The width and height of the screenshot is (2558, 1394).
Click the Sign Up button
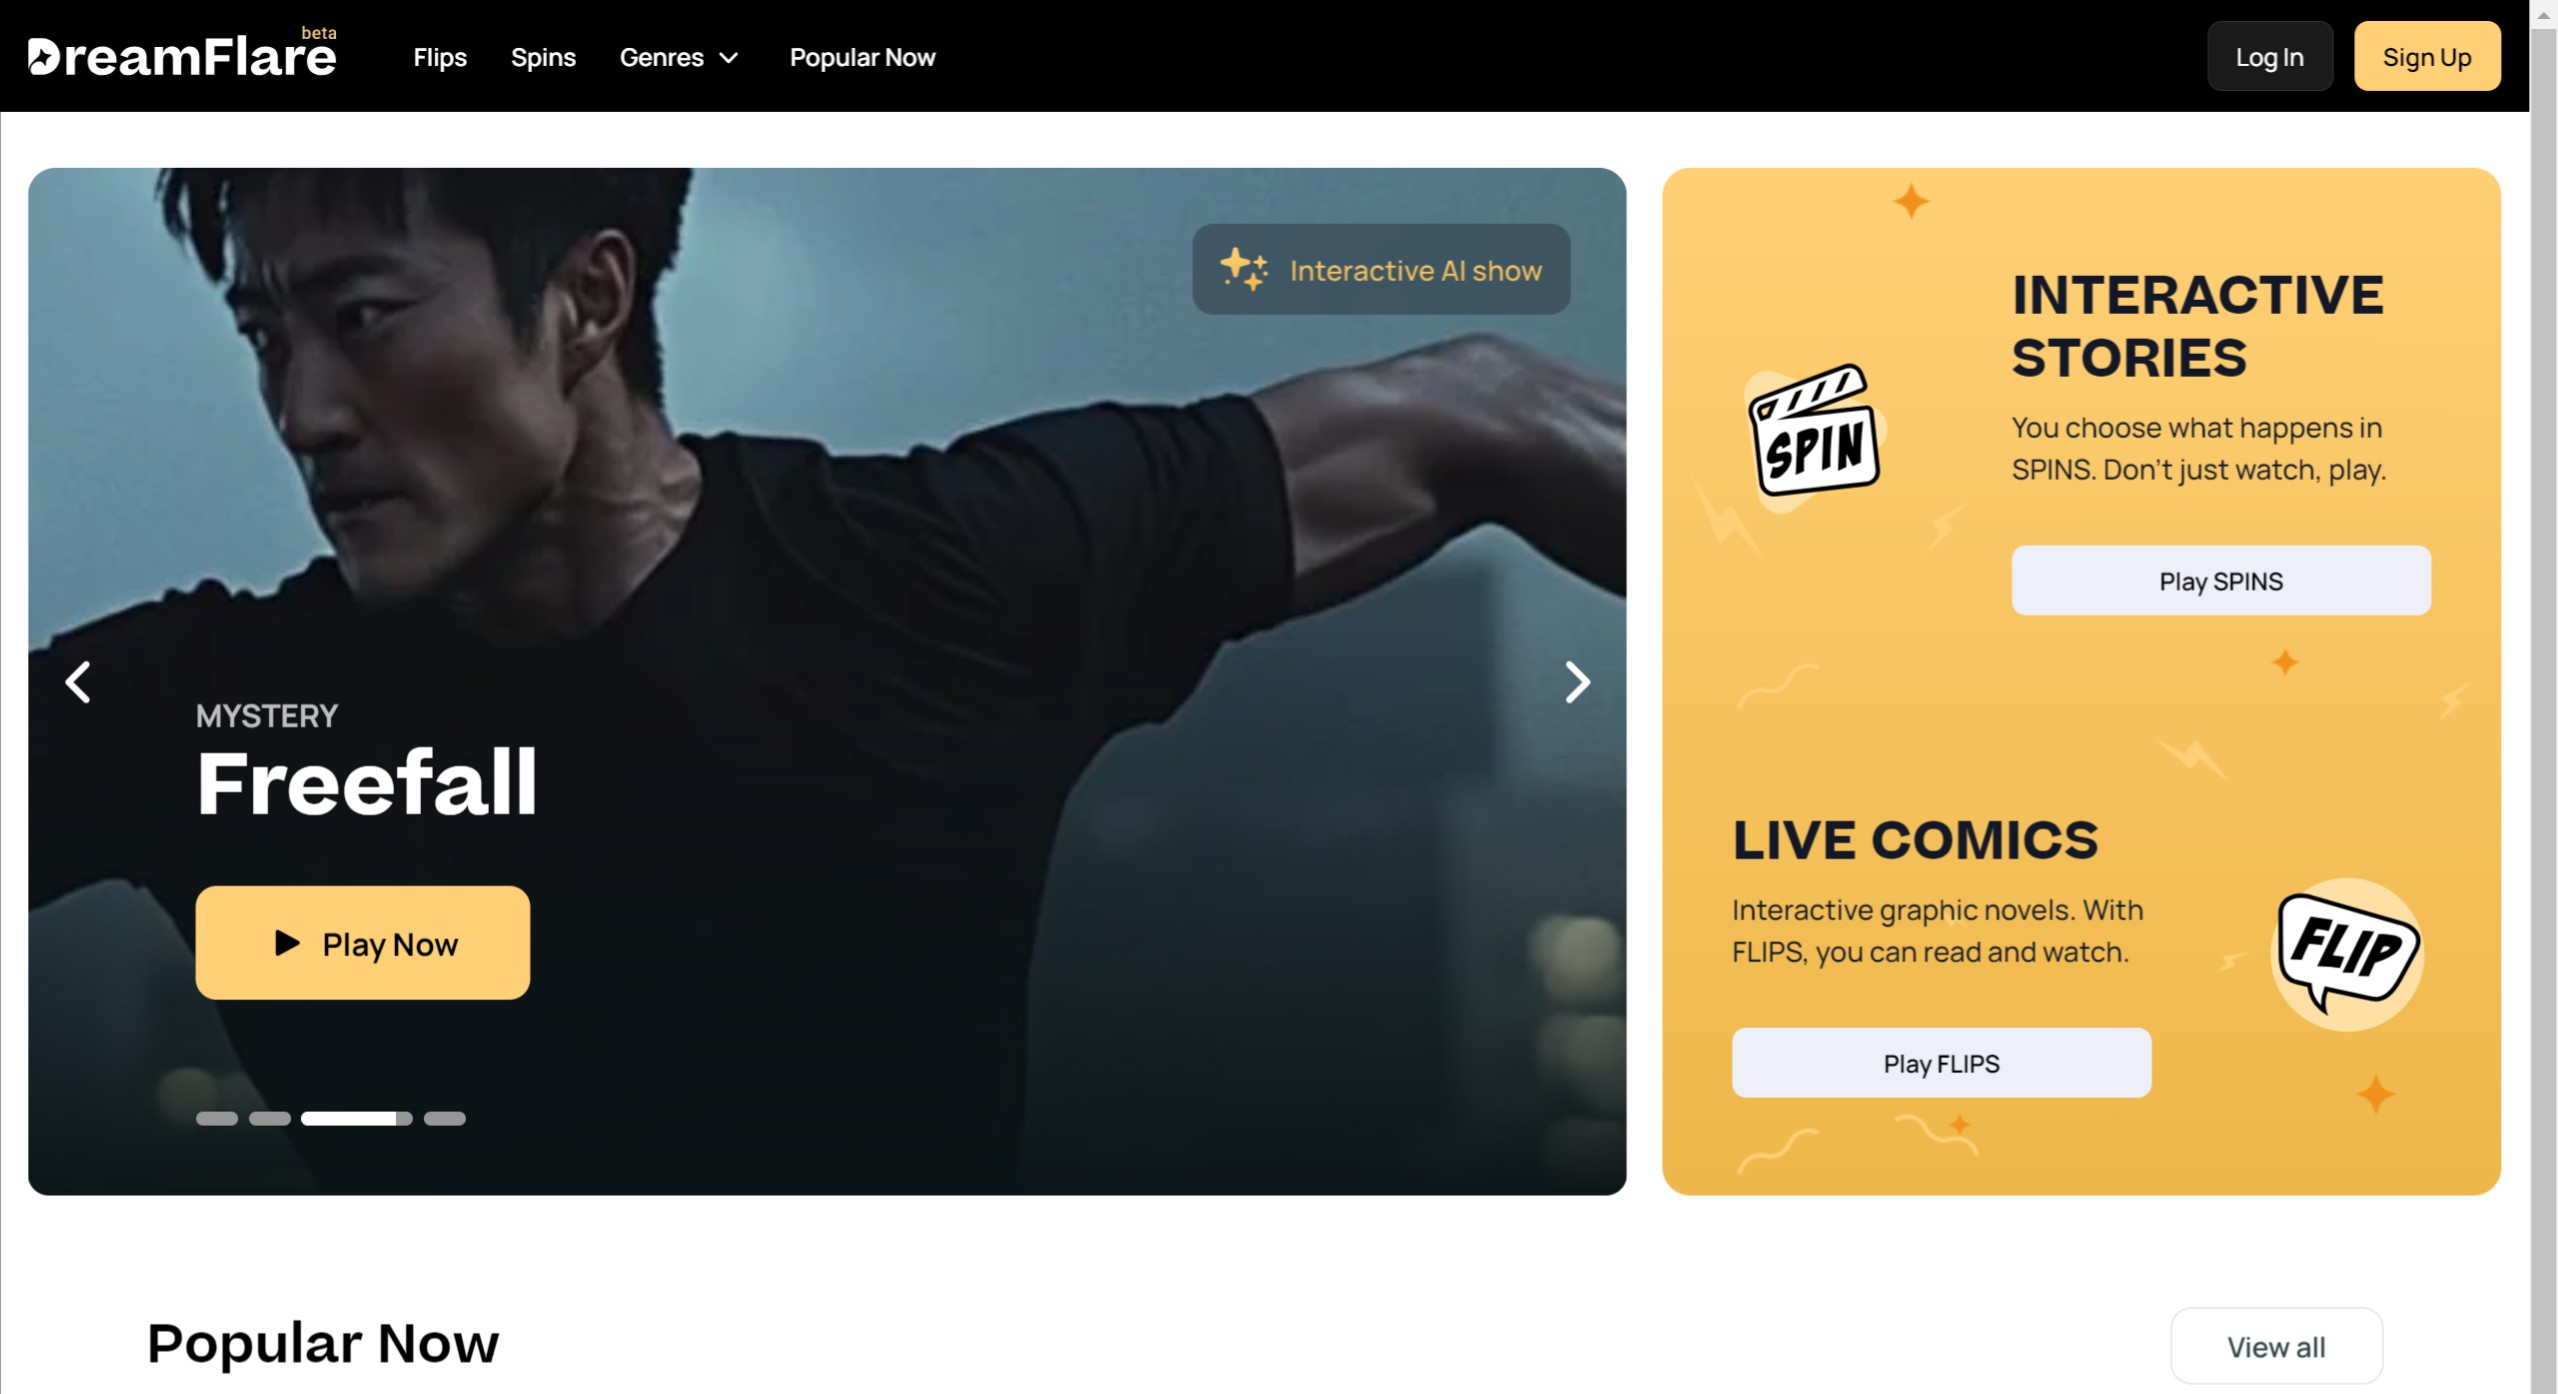pos(2428,57)
